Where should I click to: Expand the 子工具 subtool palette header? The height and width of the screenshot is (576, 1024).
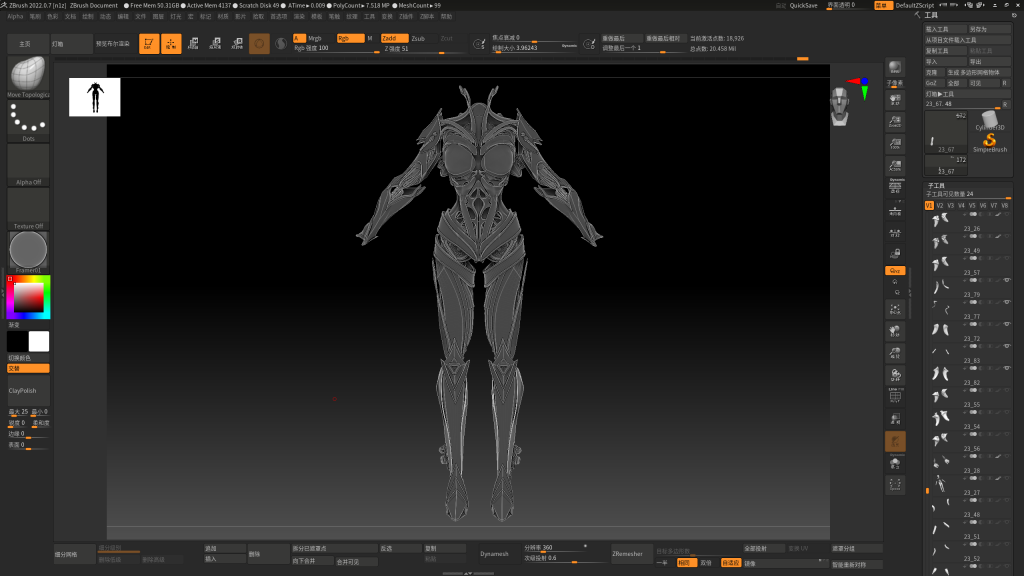click(x=937, y=185)
